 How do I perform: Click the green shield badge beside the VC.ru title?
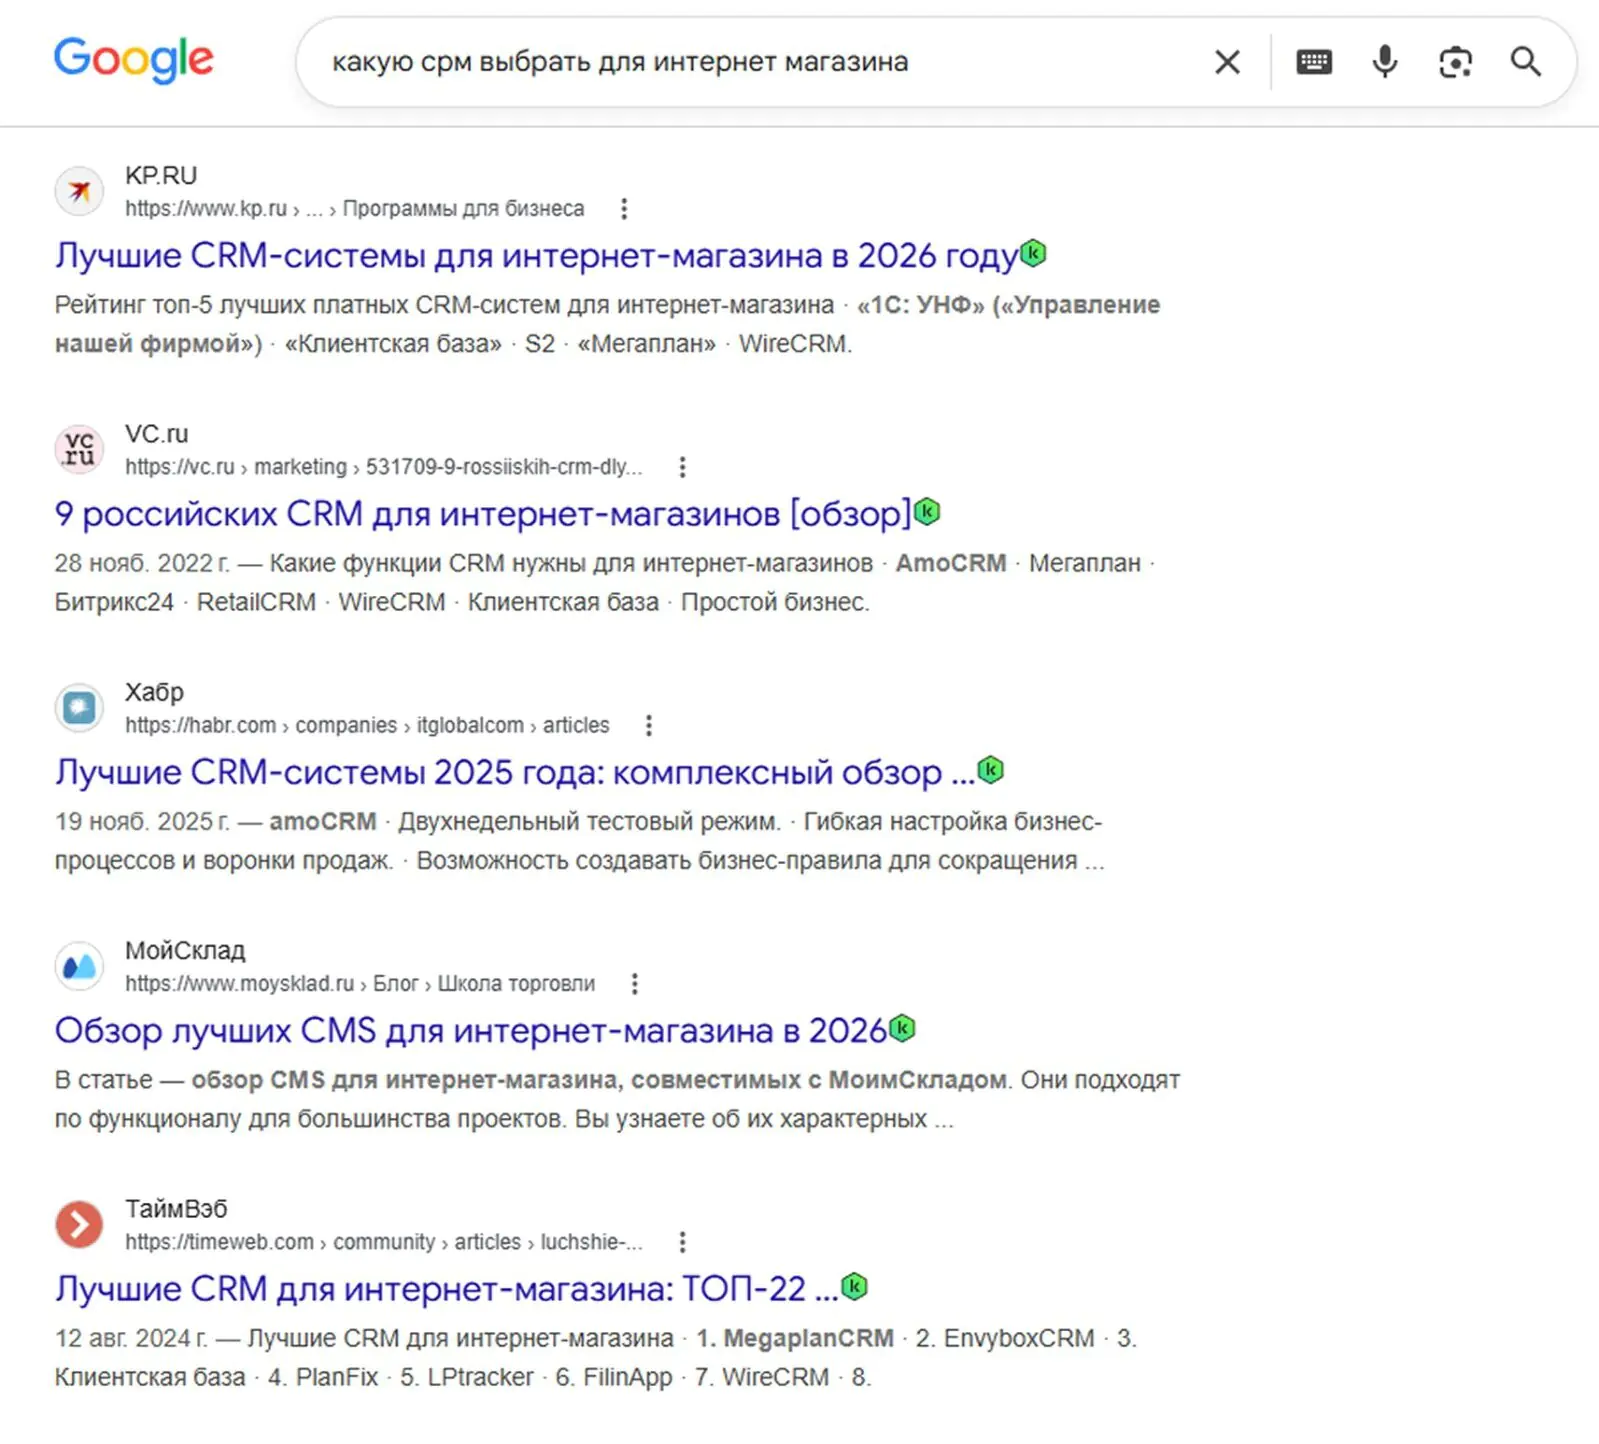click(927, 512)
